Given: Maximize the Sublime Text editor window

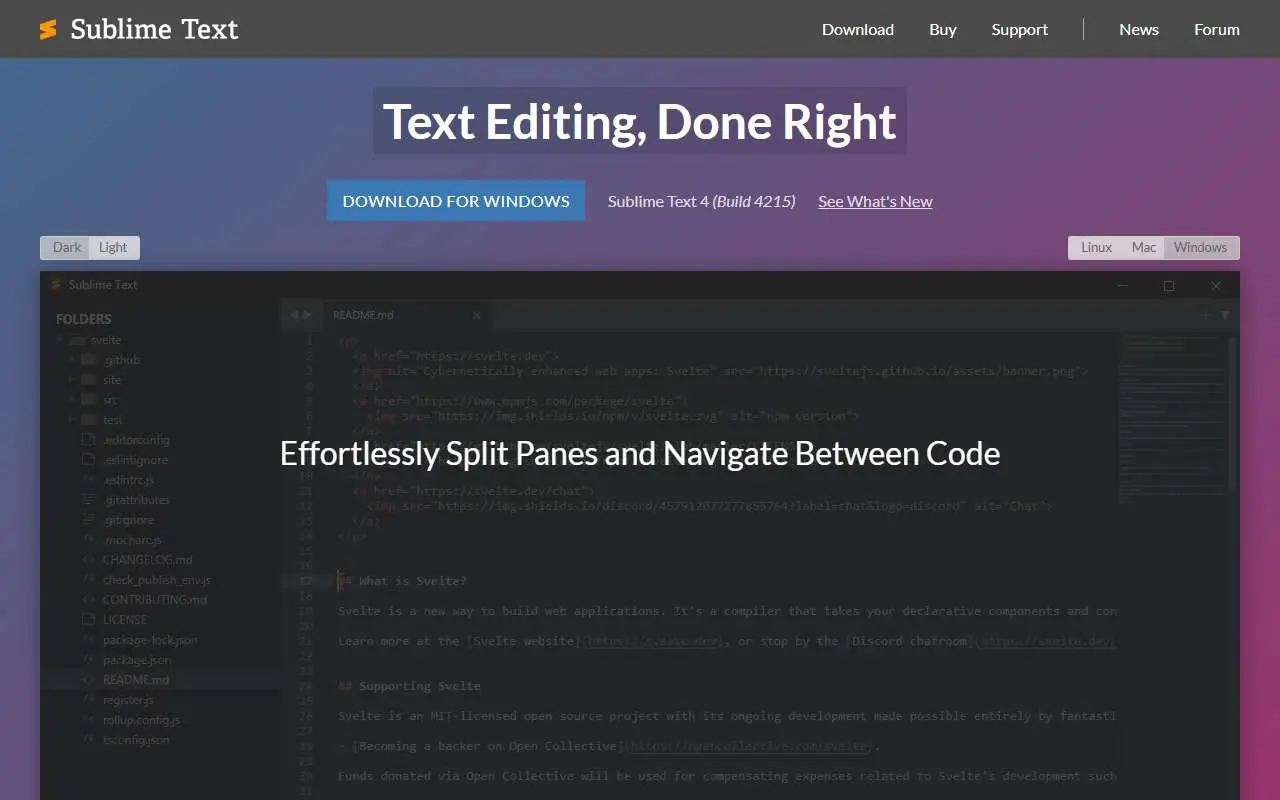Looking at the screenshot, I should click(x=1169, y=286).
